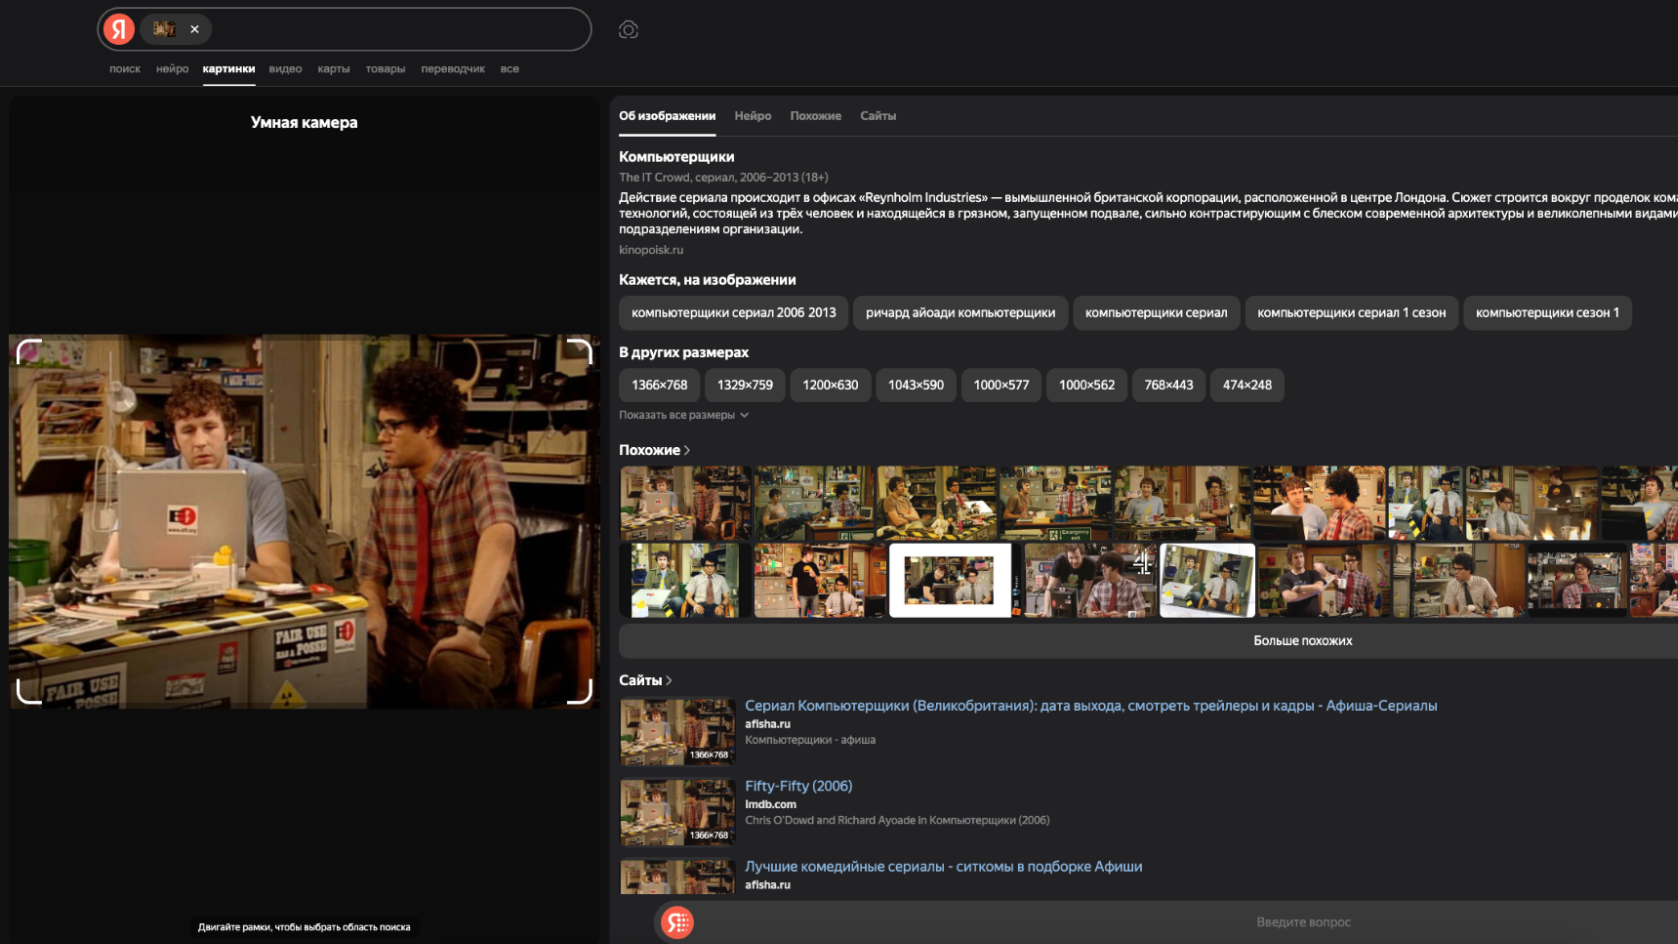
Task: Click the Yandex logo in search bar
Action: click(x=119, y=29)
